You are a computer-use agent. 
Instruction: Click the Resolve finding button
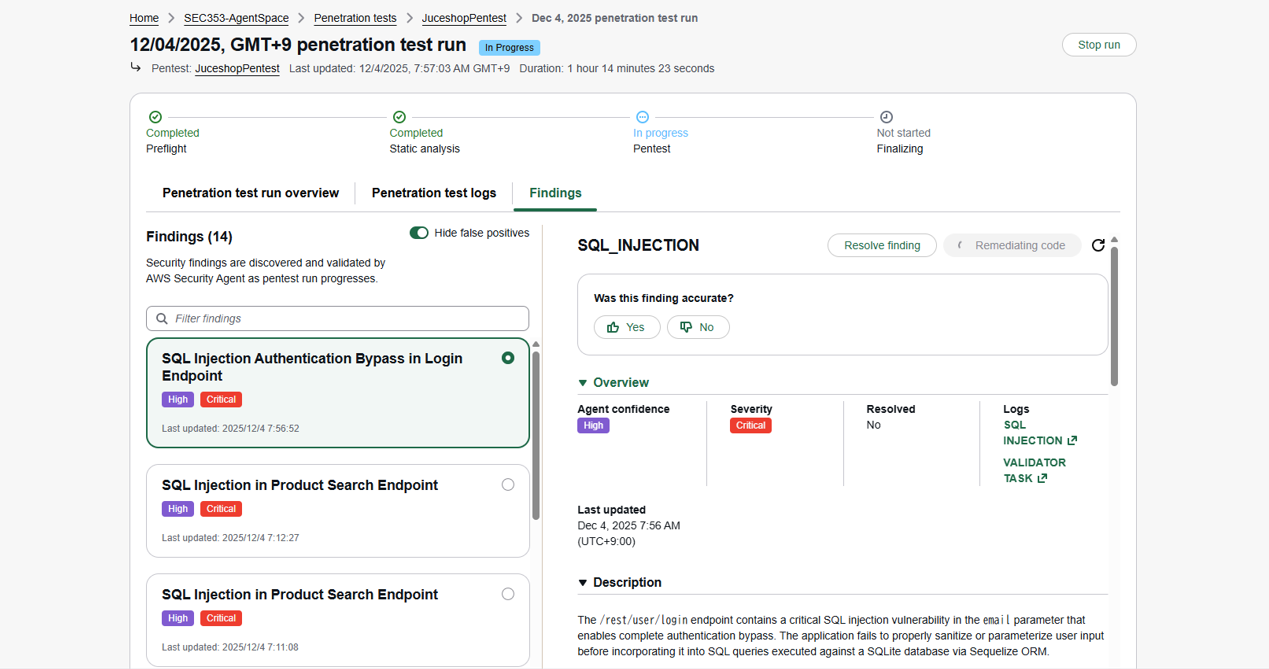(x=882, y=246)
